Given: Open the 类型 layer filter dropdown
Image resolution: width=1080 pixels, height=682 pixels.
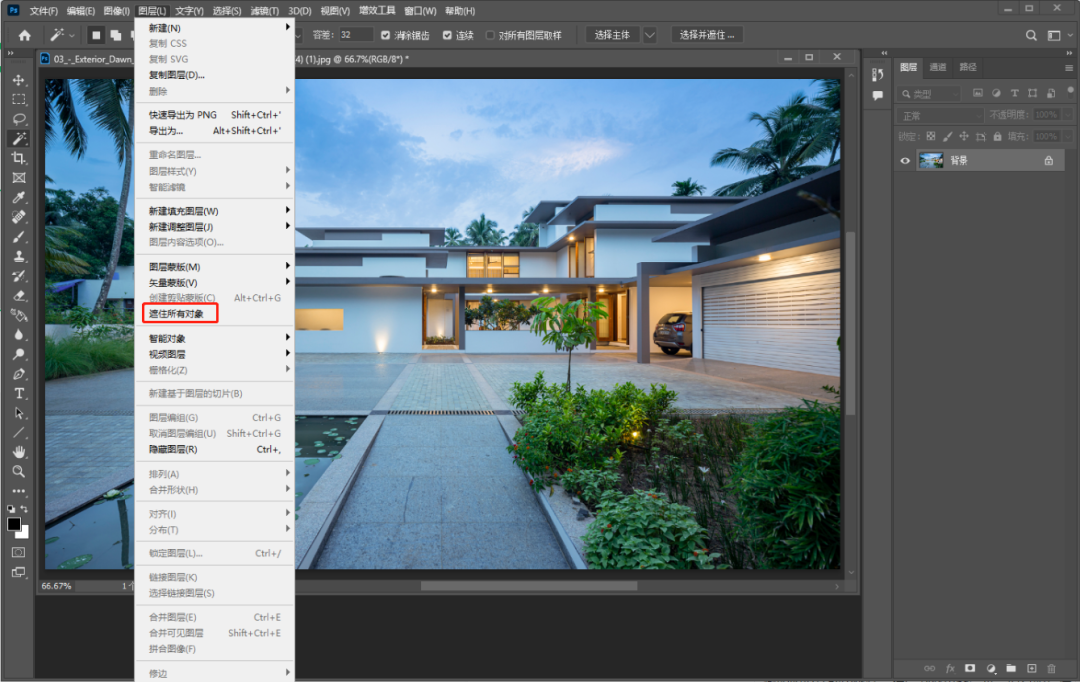Looking at the screenshot, I should point(930,94).
